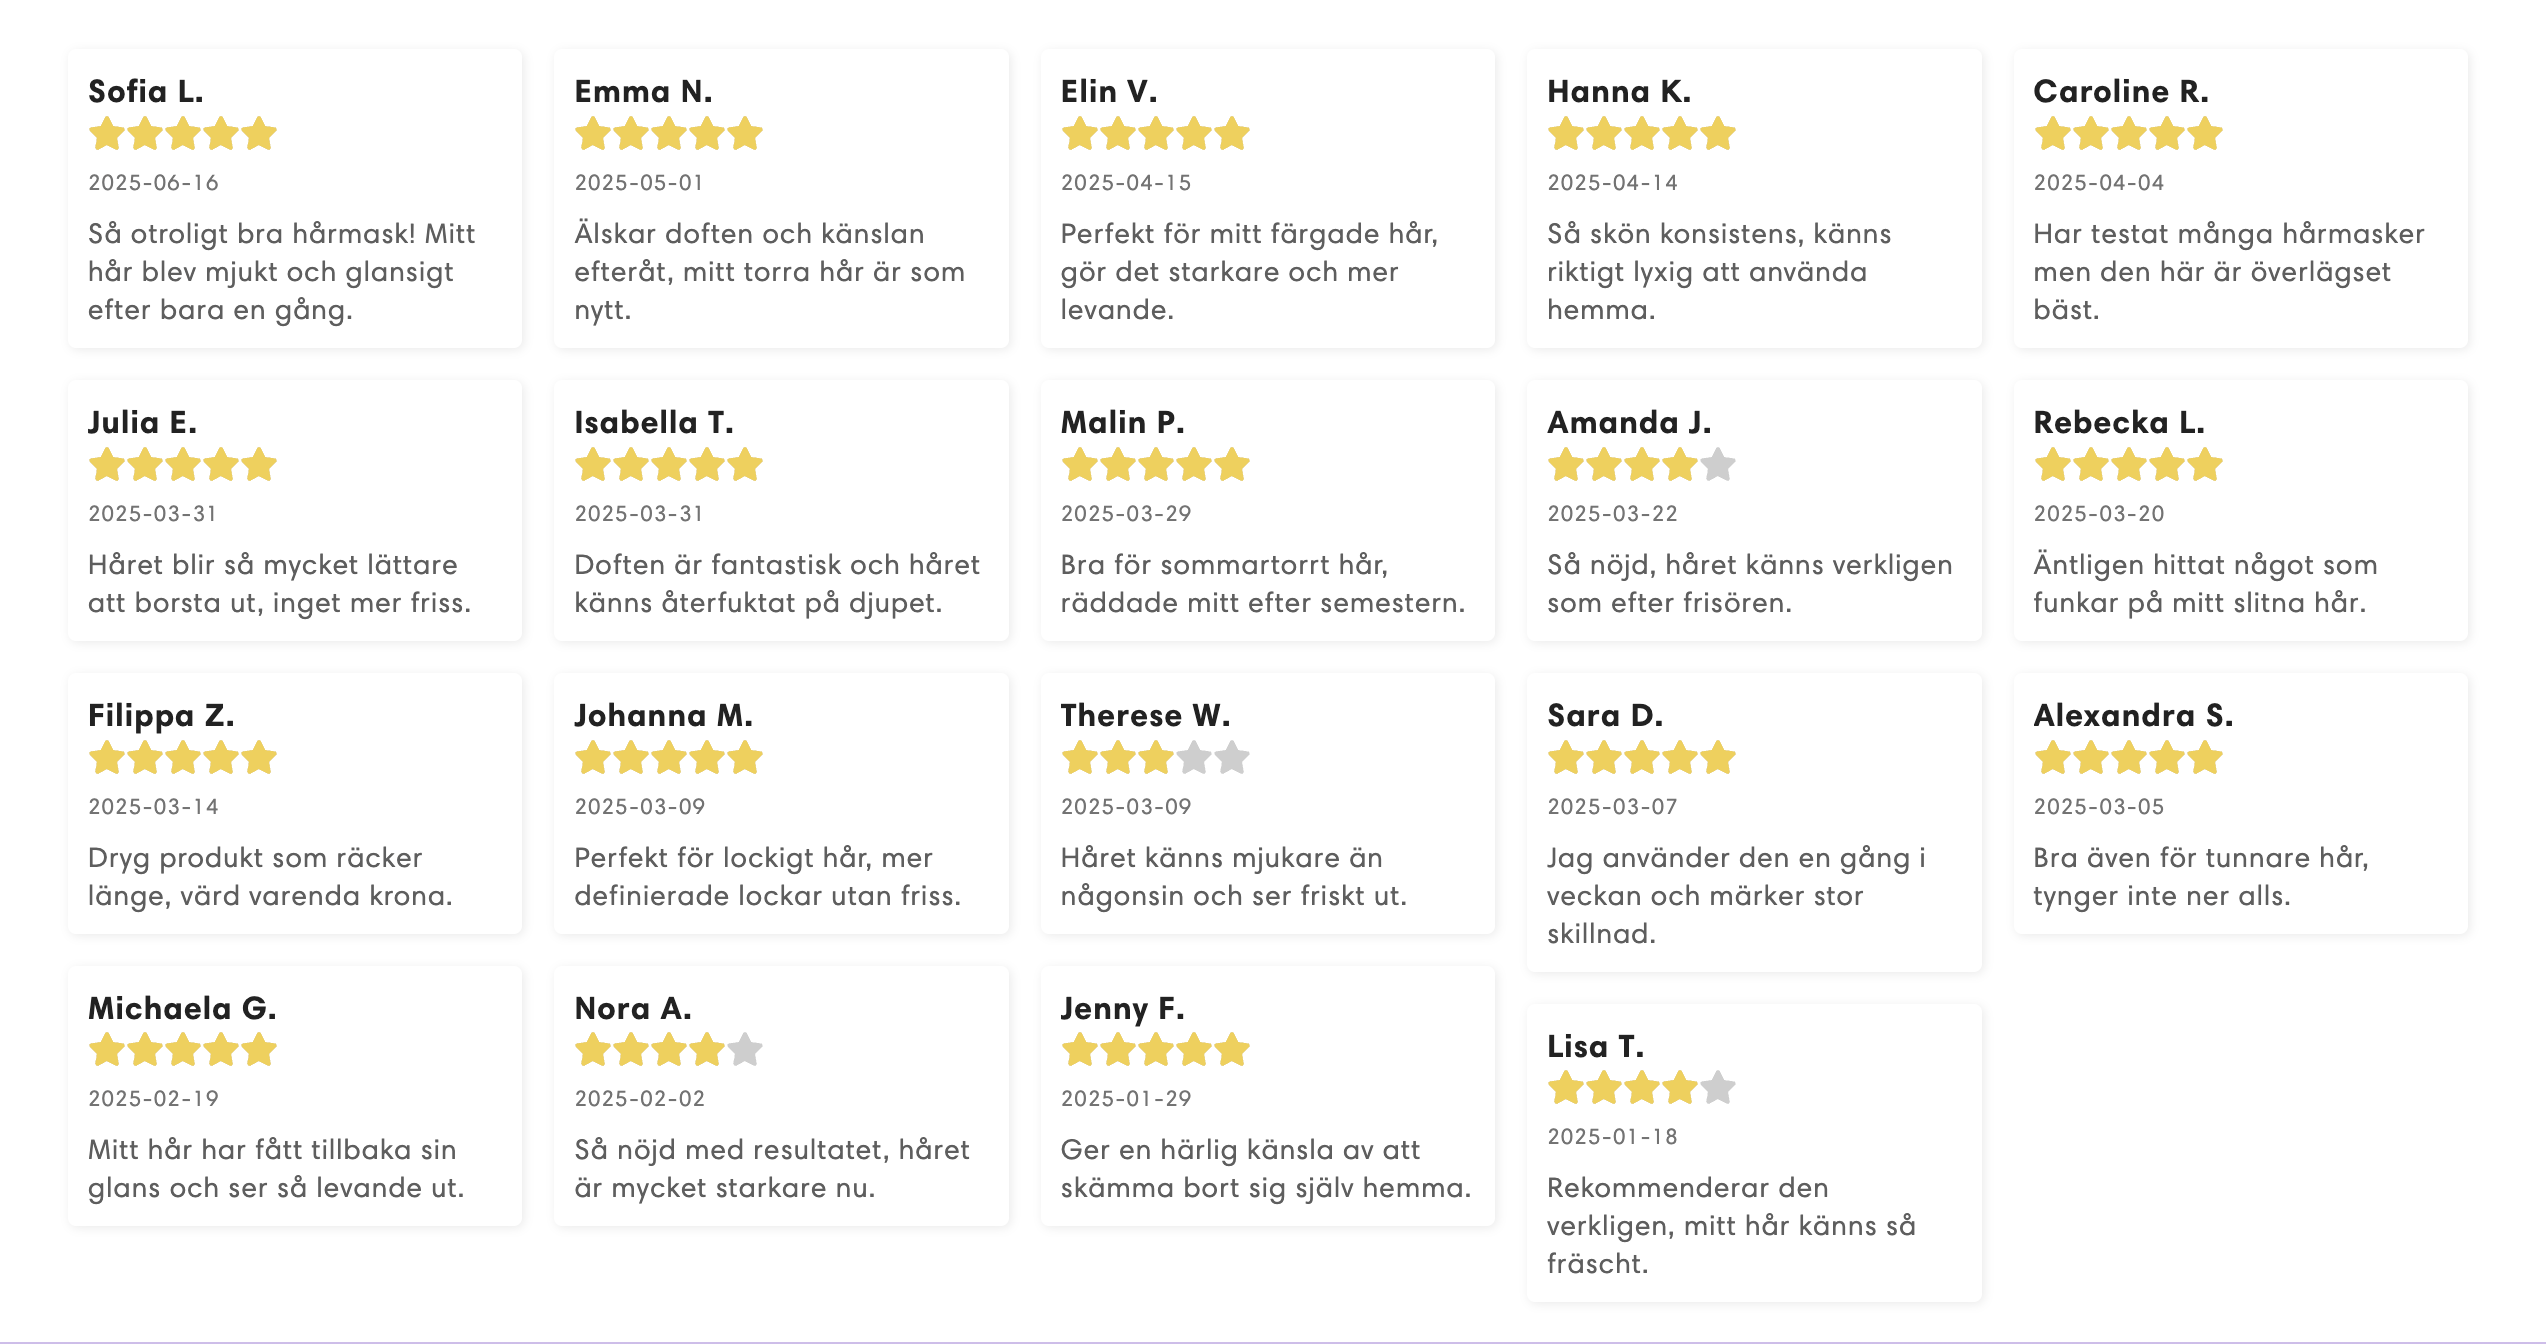Click the gray star in Nora A.'s rating

[745, 1050]
